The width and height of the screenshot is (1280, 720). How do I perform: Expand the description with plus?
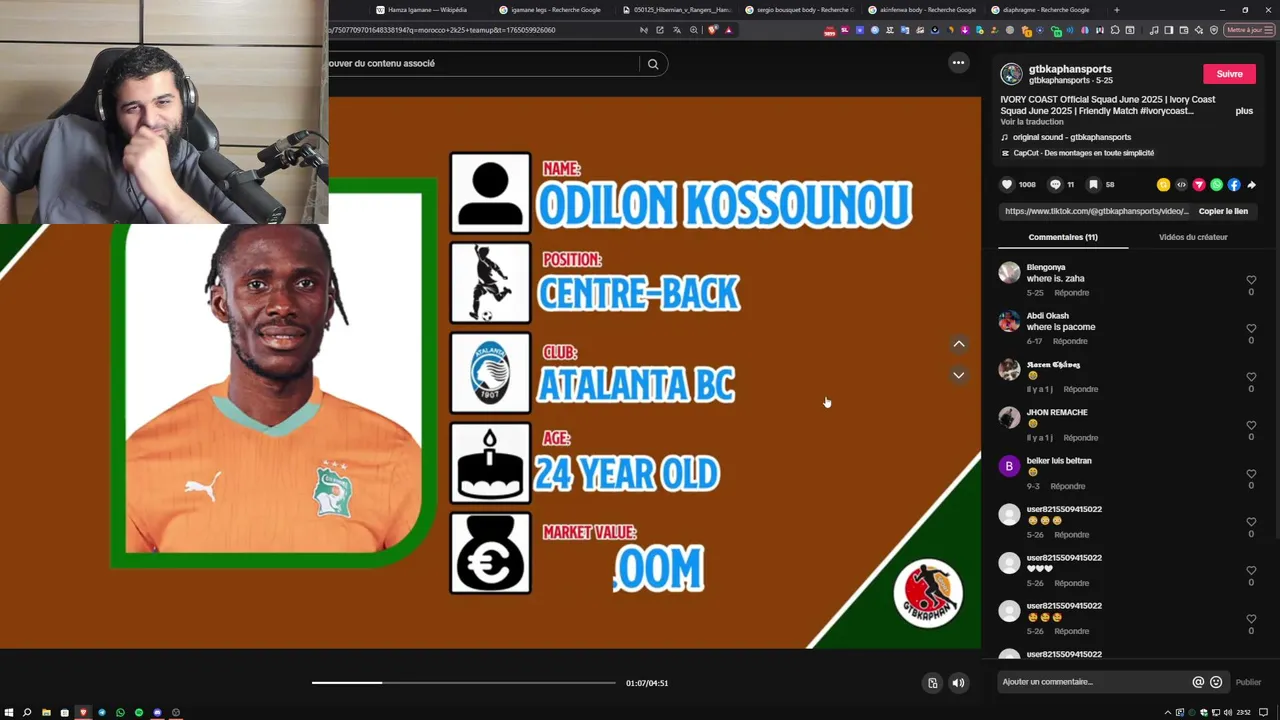[x=1244, y=111]
